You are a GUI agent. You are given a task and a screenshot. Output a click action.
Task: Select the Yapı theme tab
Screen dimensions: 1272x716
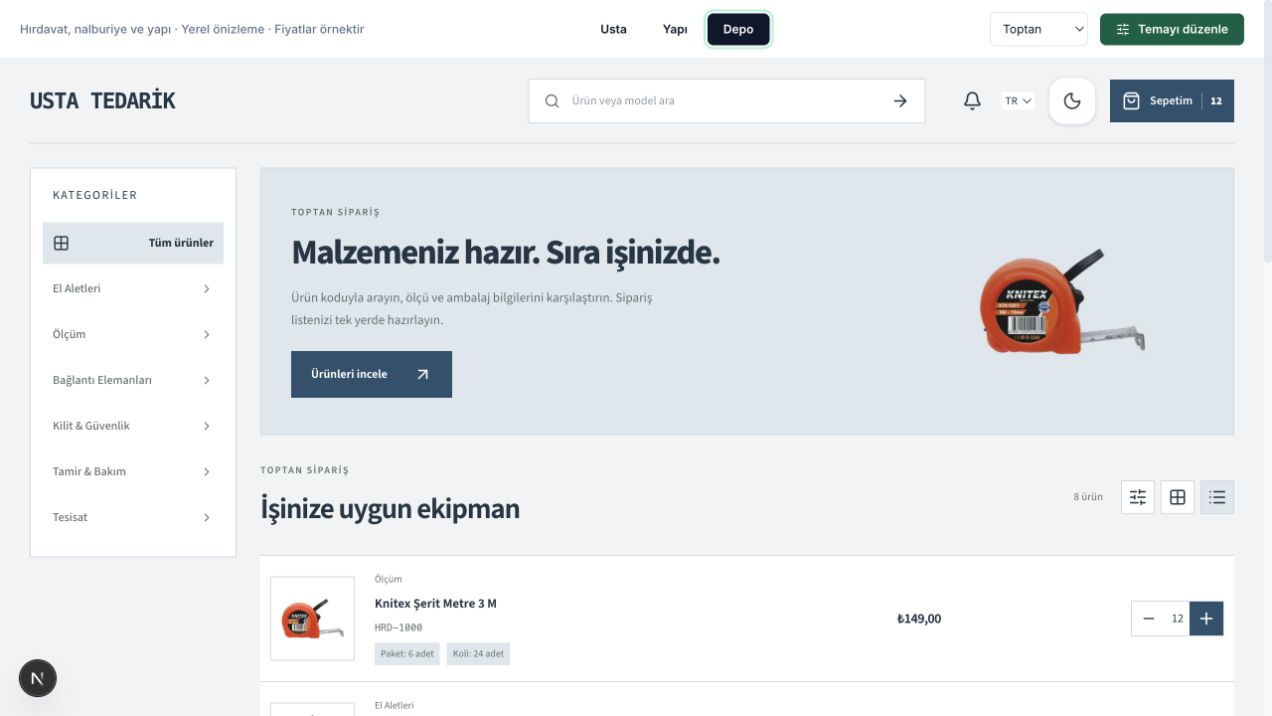(x=675, y=29)
